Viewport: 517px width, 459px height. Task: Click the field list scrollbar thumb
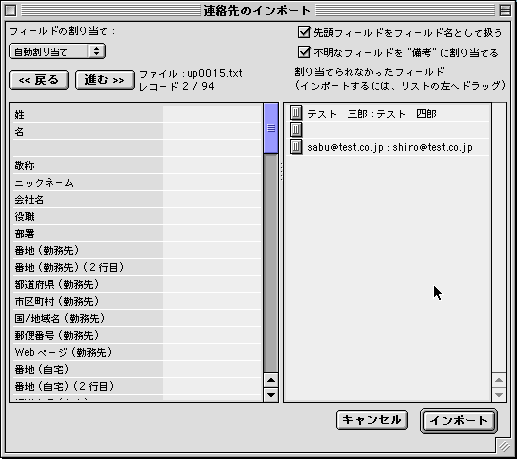tap(271, 128)
